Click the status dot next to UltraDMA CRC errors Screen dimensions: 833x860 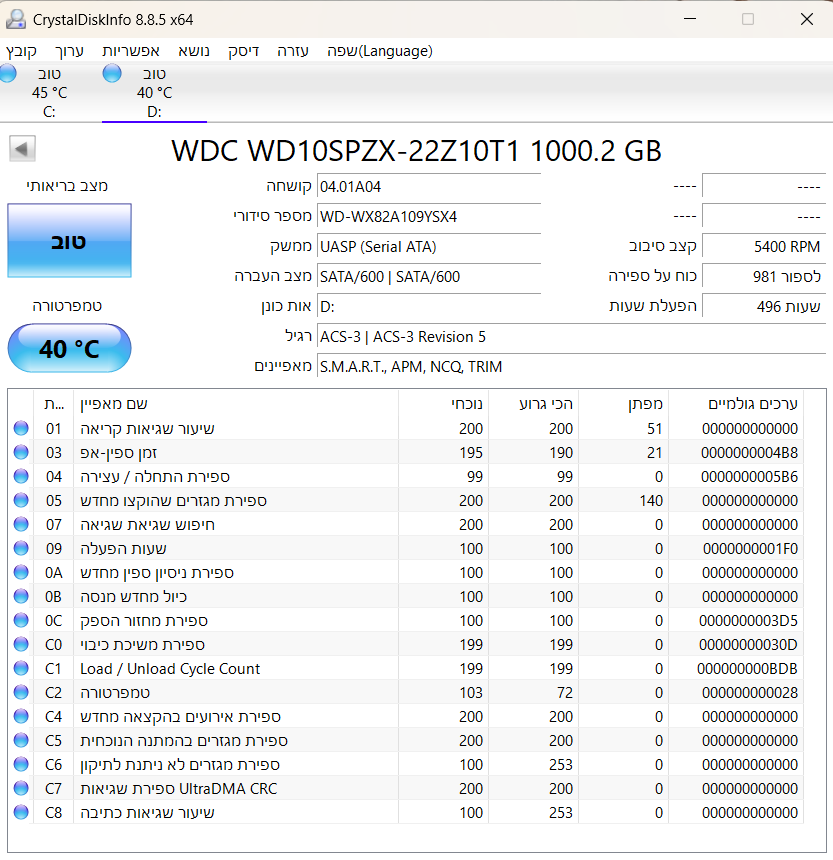22,788
